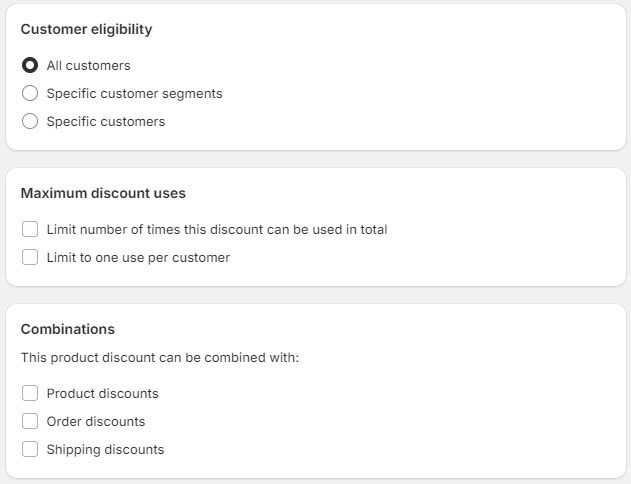
Task: Click 'Limit to one use per customer' text
Action: click(138, 258)
